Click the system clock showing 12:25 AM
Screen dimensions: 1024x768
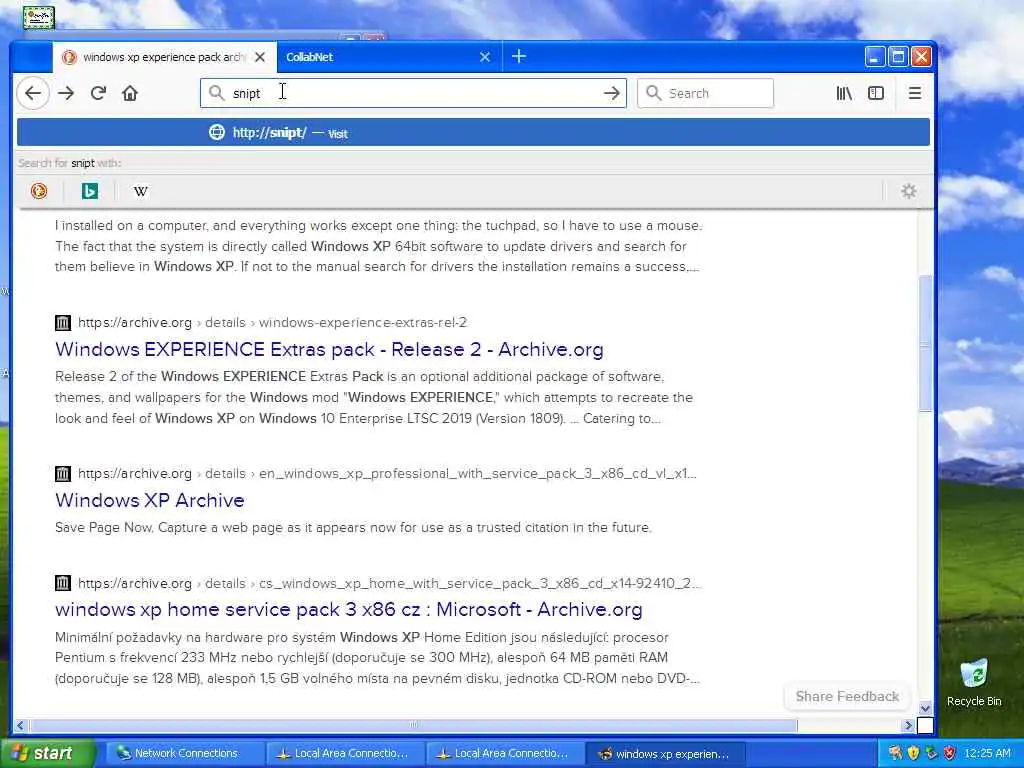987,753
